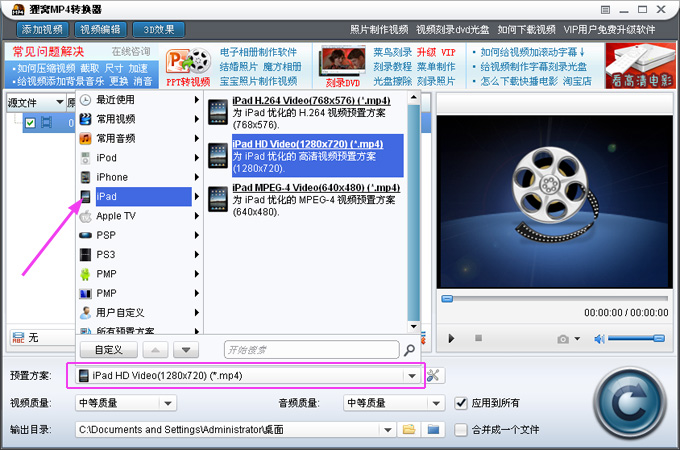680x450 pixels.
Task: Open the 视频质量 dropdown
Action: (x=168, y=403)
